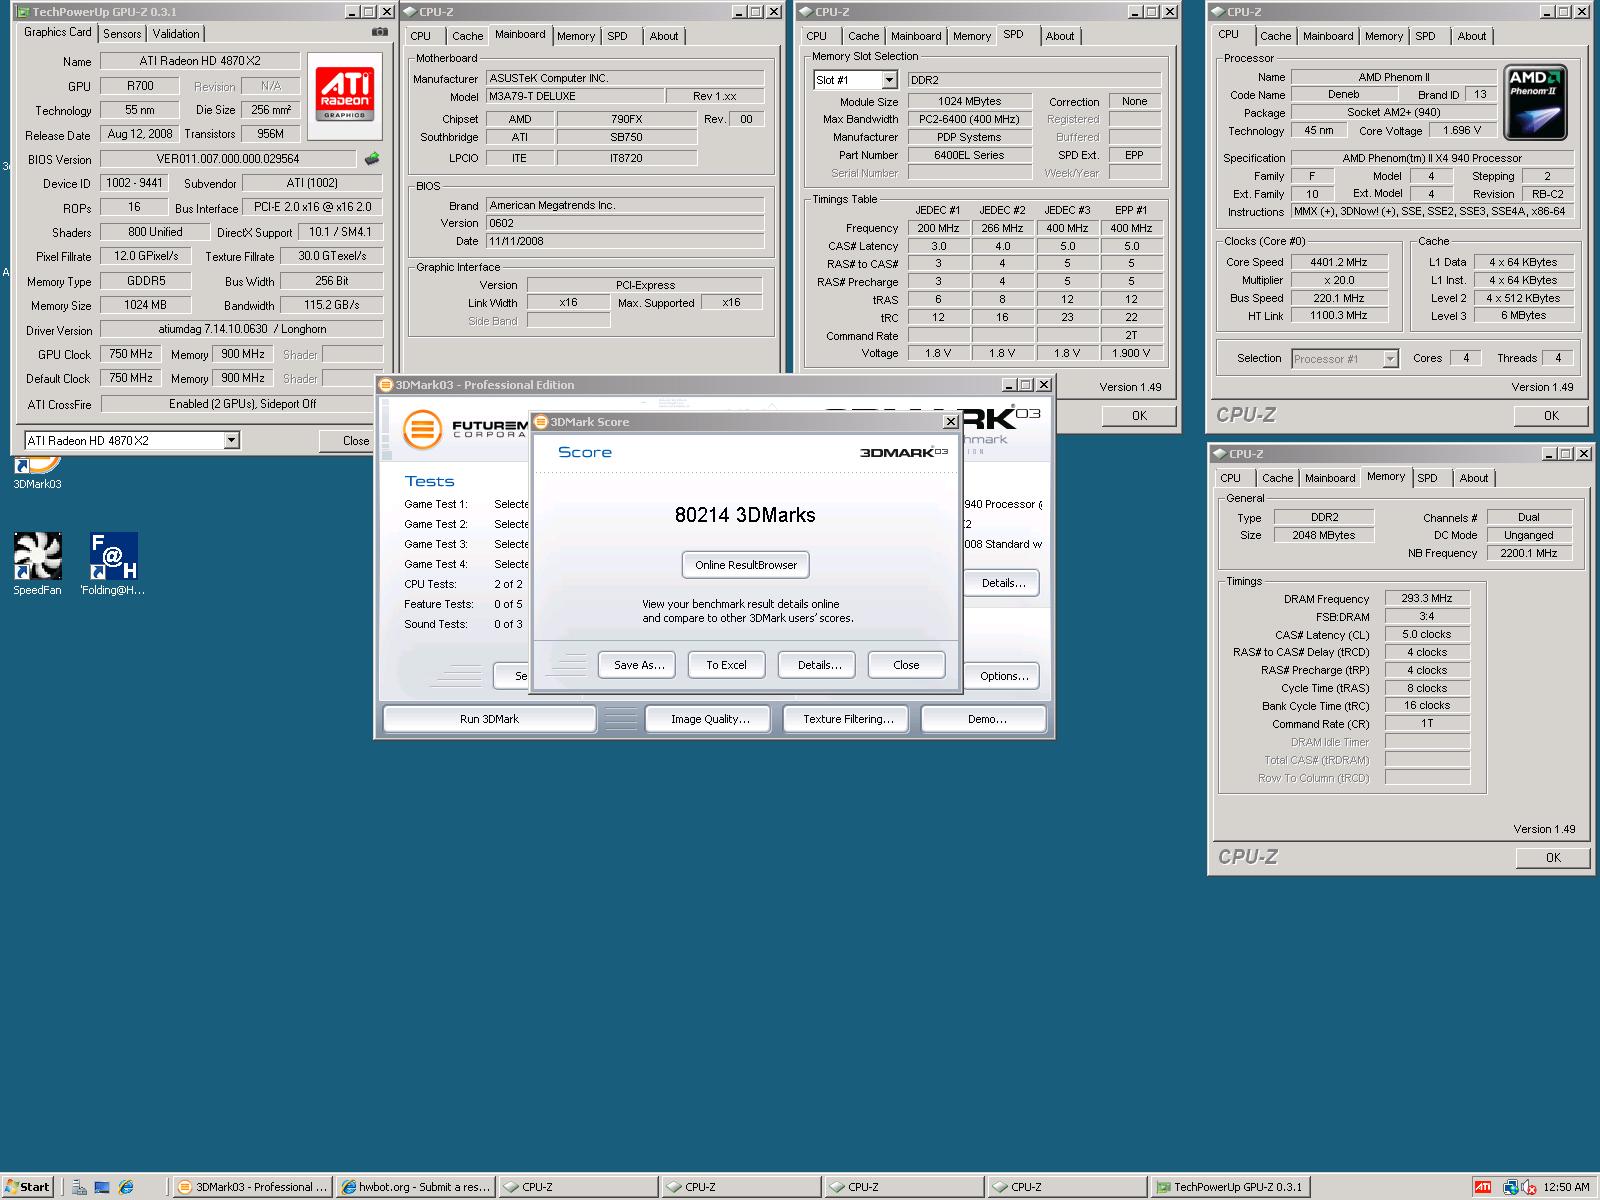This screenshot has width=1600, height=1200.
Task: Switch to 3DMark03 taskbar button
Action: tap(251, 1187)
